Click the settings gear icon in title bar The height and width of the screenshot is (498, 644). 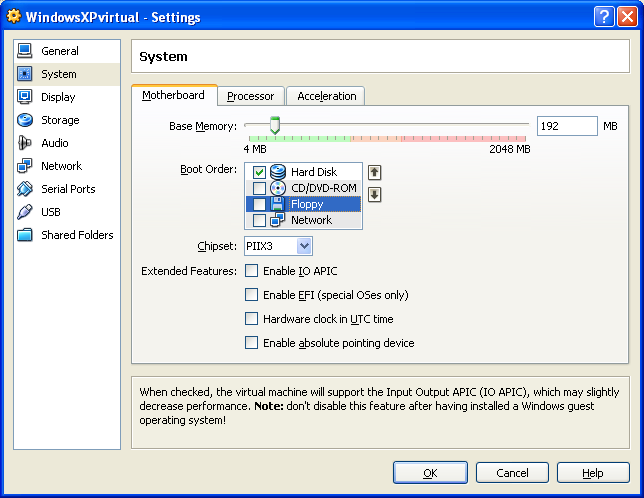(14, 16)
